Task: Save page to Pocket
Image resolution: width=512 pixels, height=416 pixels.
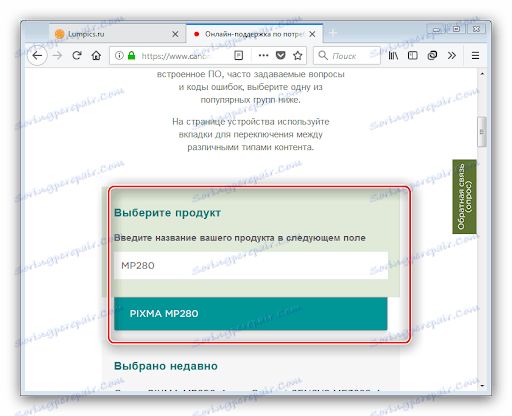Action: tap(281, 55)
